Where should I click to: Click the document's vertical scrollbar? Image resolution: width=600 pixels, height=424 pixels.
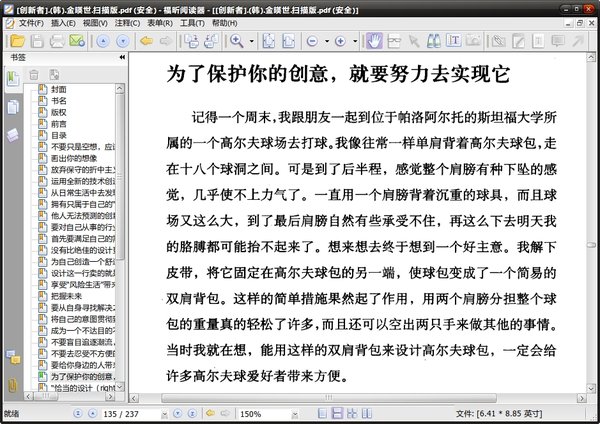[589, 240]
